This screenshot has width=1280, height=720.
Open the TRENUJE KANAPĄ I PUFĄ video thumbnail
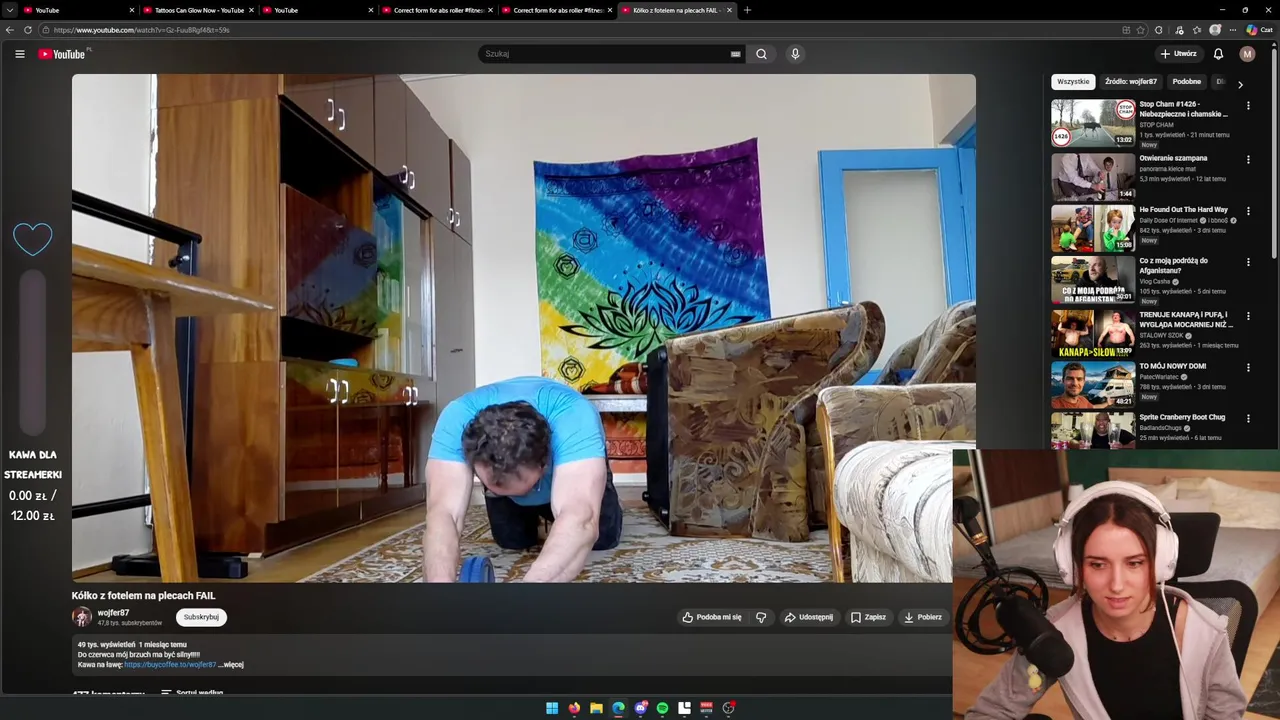click(1093, 333)
